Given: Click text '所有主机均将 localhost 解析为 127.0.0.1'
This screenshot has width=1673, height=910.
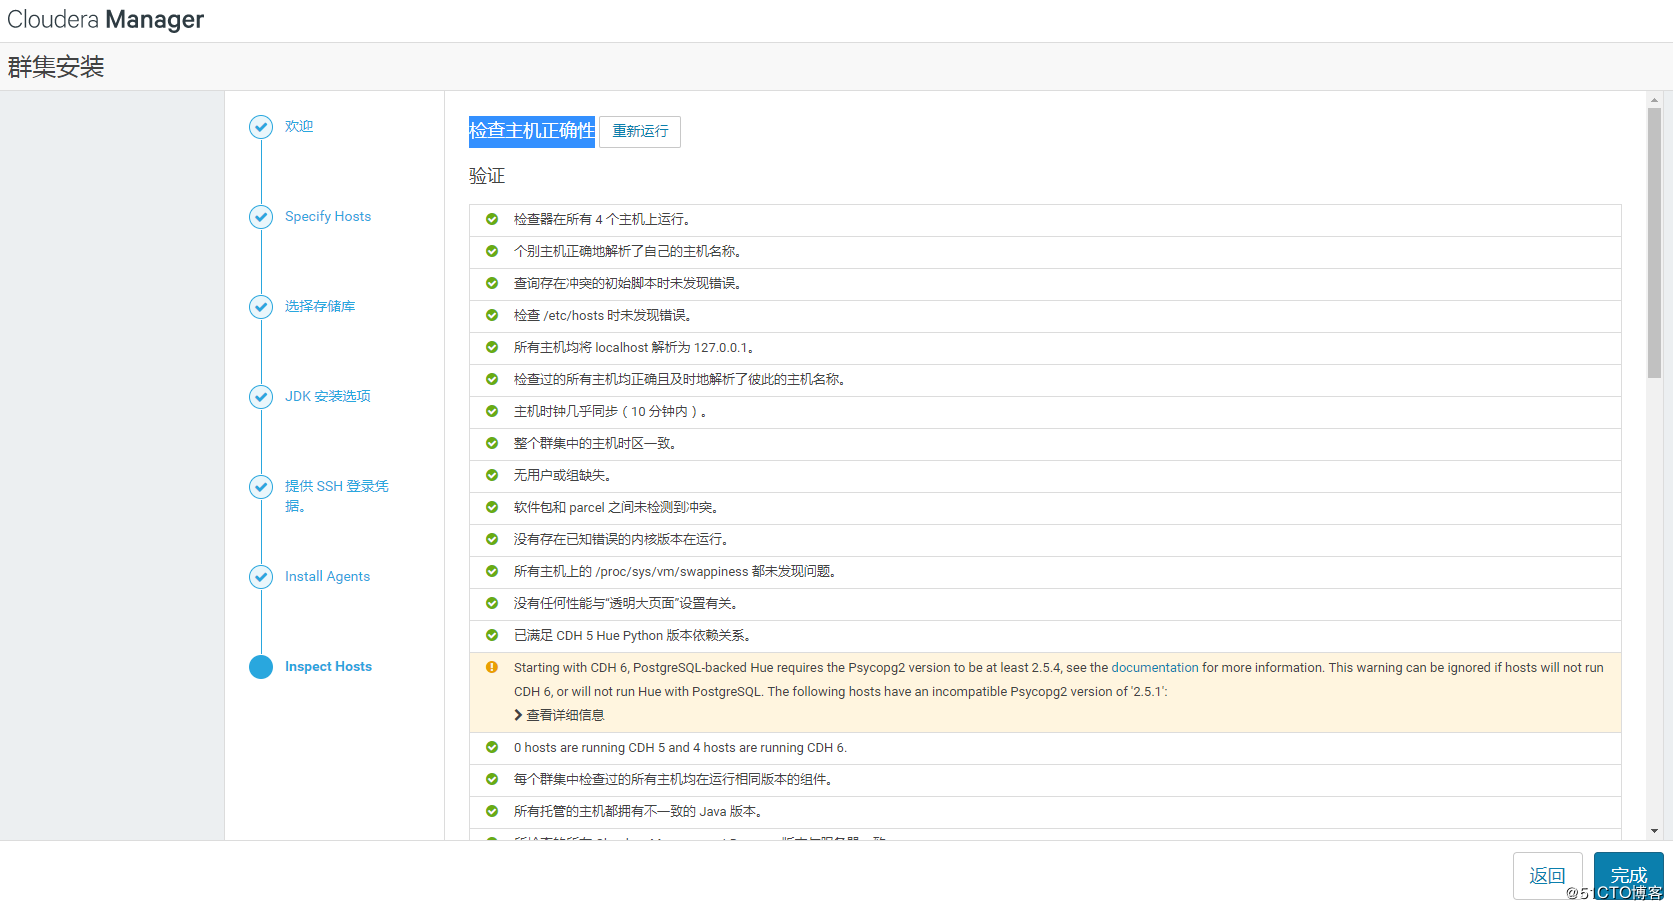Looking at the screenshot, I should [634, 347].
